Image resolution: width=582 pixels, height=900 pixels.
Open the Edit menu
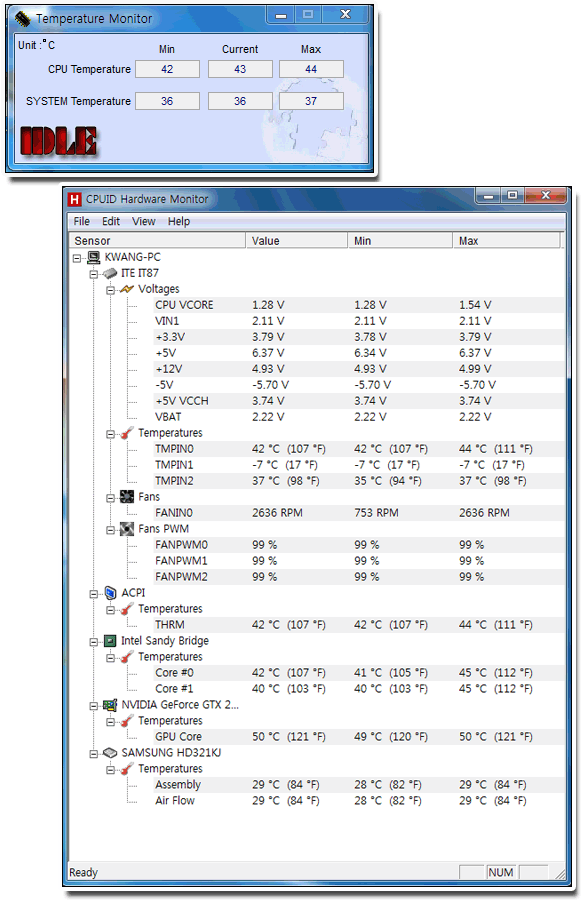[x=111, y=222]
